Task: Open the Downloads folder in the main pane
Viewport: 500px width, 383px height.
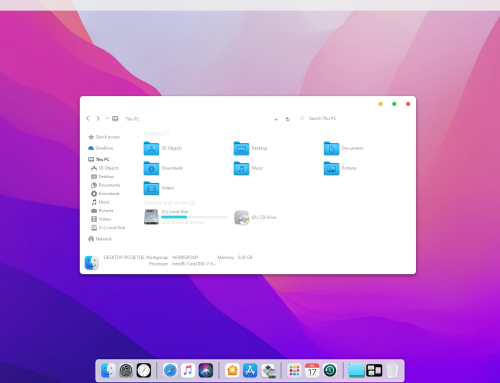Action: click(151, 168)
